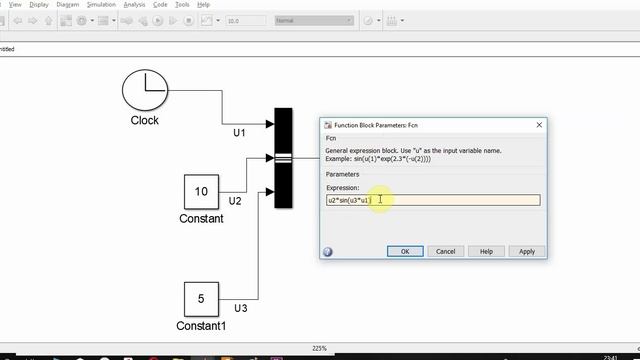Open the Code menu

tap(160, 4)
